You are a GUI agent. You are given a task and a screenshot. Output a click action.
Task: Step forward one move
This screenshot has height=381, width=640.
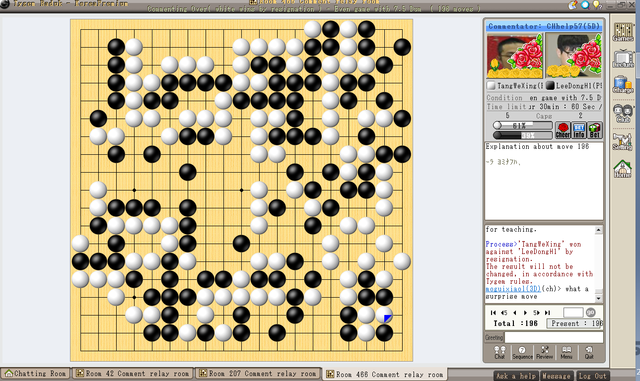point(525,312)
